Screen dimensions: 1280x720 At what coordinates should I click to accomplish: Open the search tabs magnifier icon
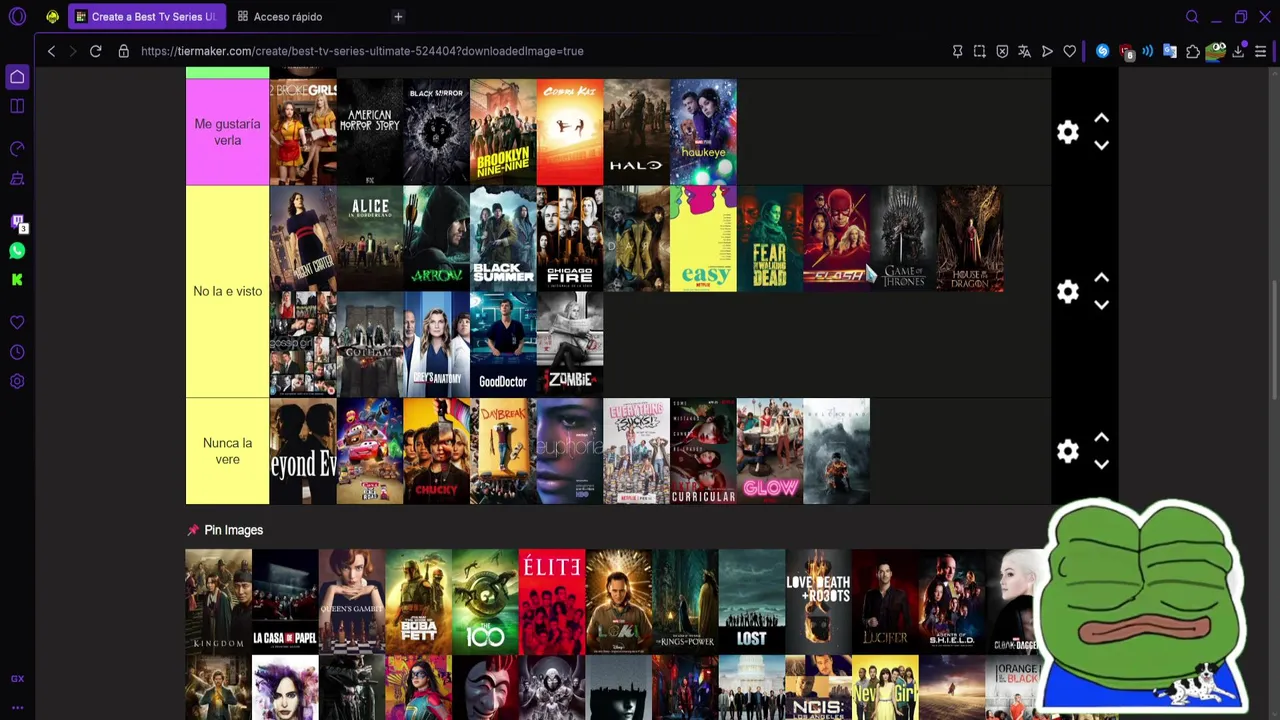tap(1192, 17)
